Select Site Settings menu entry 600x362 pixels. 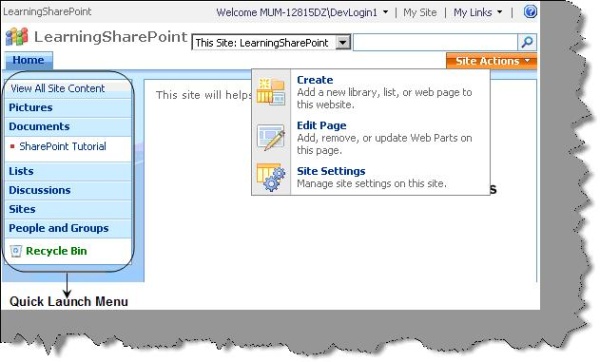(331, 171)
